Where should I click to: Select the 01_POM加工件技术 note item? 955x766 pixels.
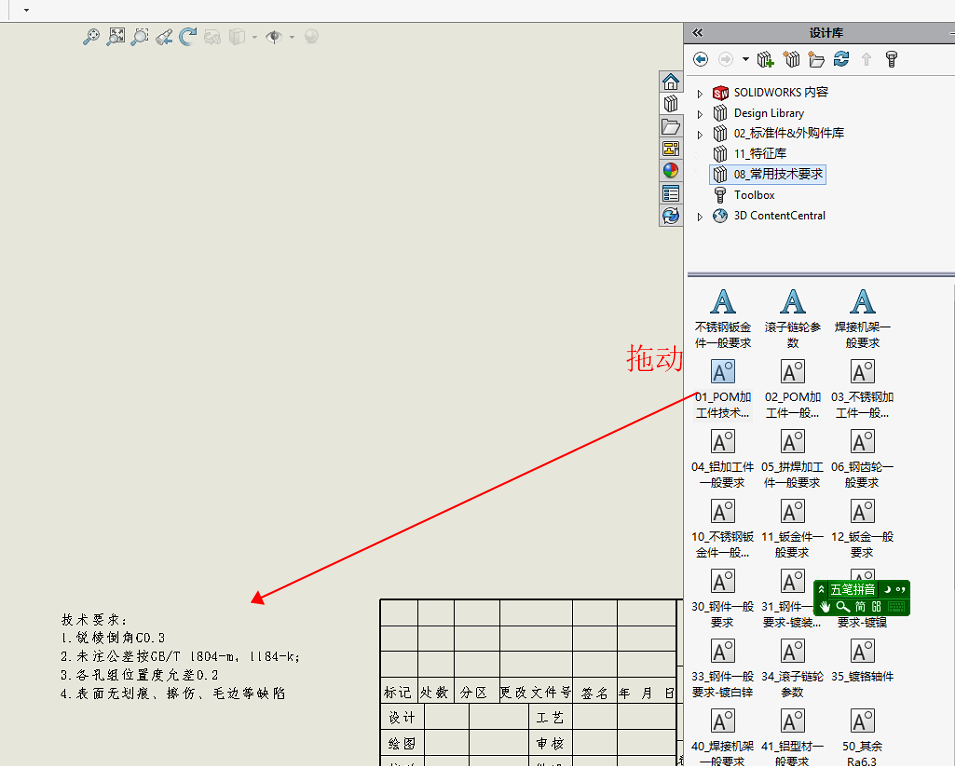723,389
